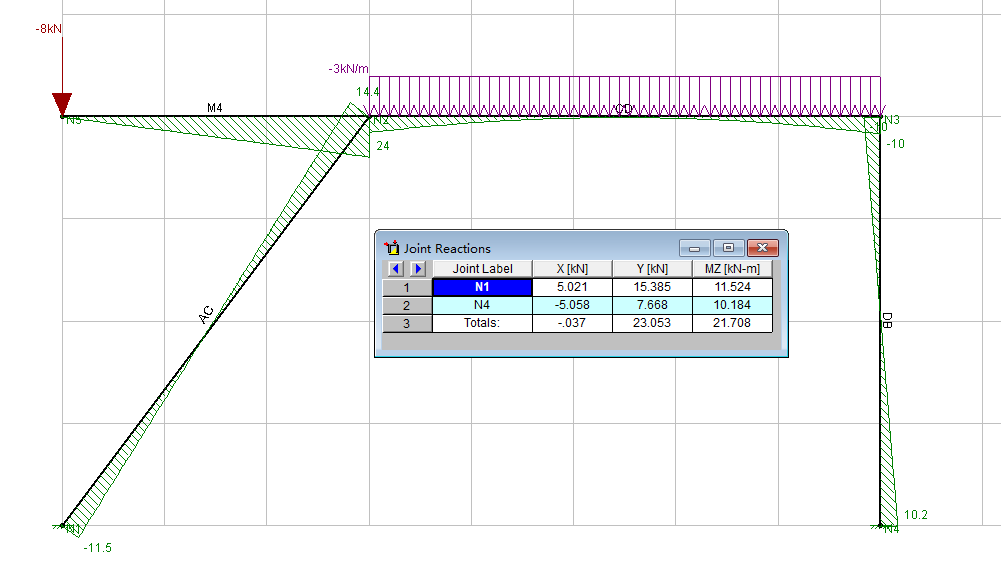Select row 1 header in reactions table
1001x579 pixels.
(407, 287)
